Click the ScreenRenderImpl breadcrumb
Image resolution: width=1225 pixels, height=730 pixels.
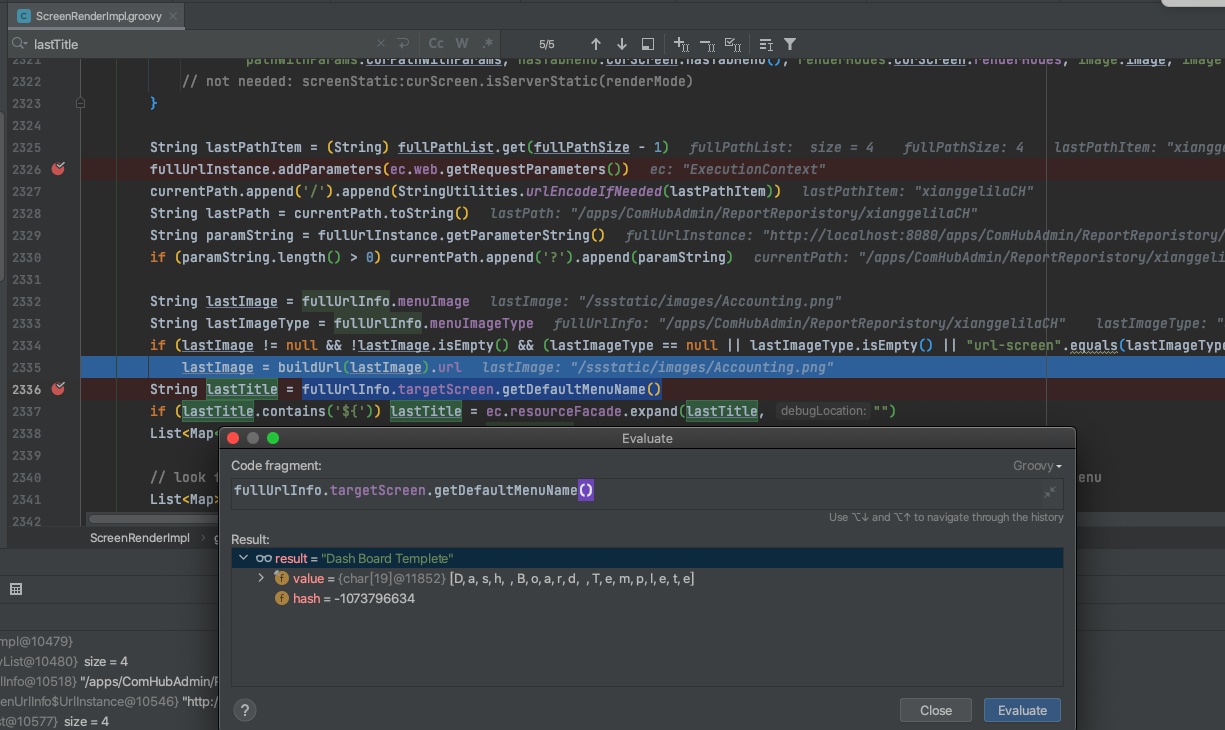(x=140, y=538)
